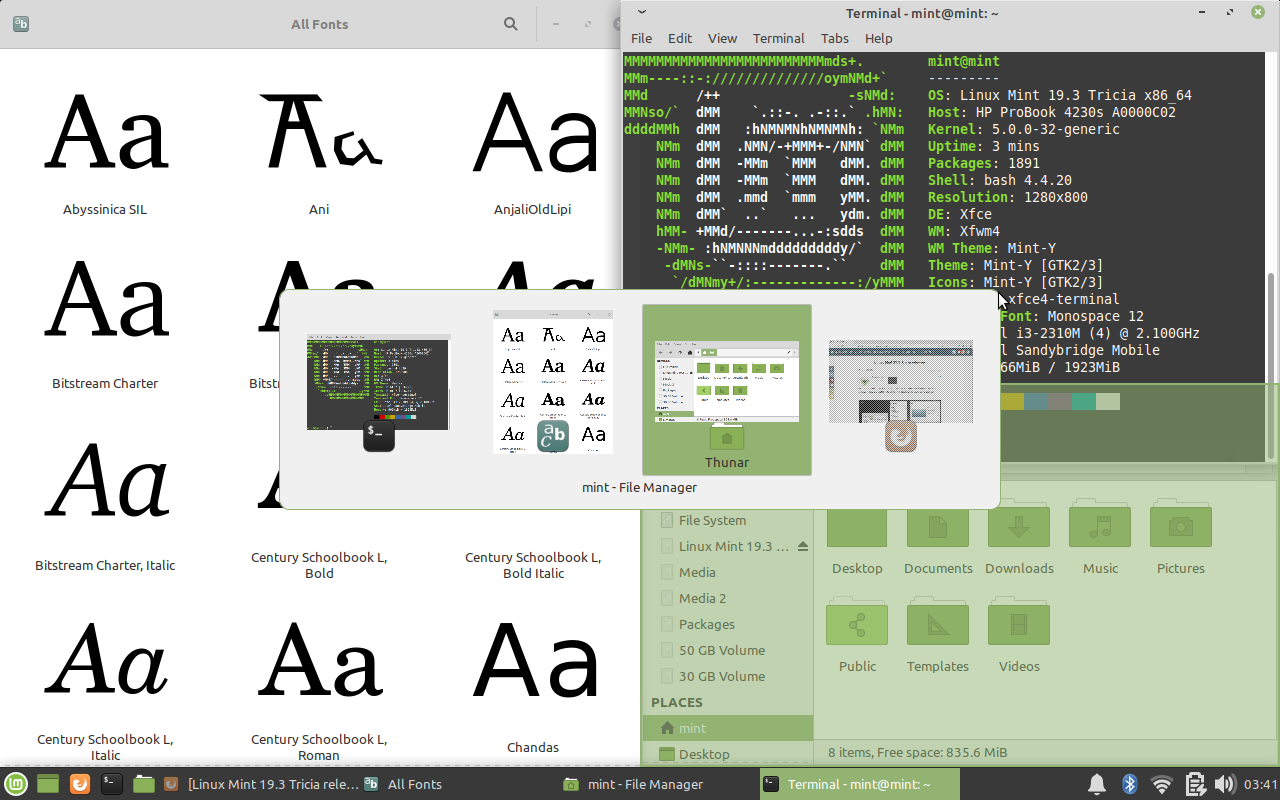
Task: Open the Linux Mint menu button
Action: tap(15, 784)
